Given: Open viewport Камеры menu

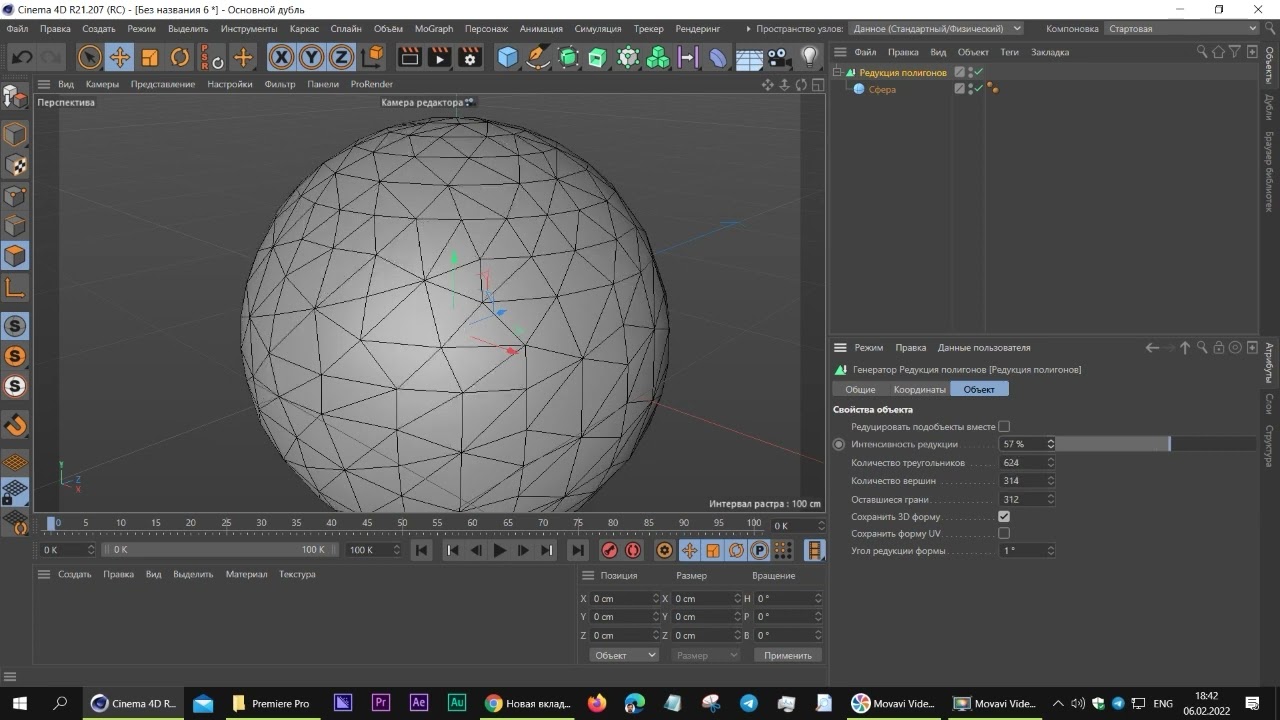Looking at the screenshot, I should click(102, 85).
